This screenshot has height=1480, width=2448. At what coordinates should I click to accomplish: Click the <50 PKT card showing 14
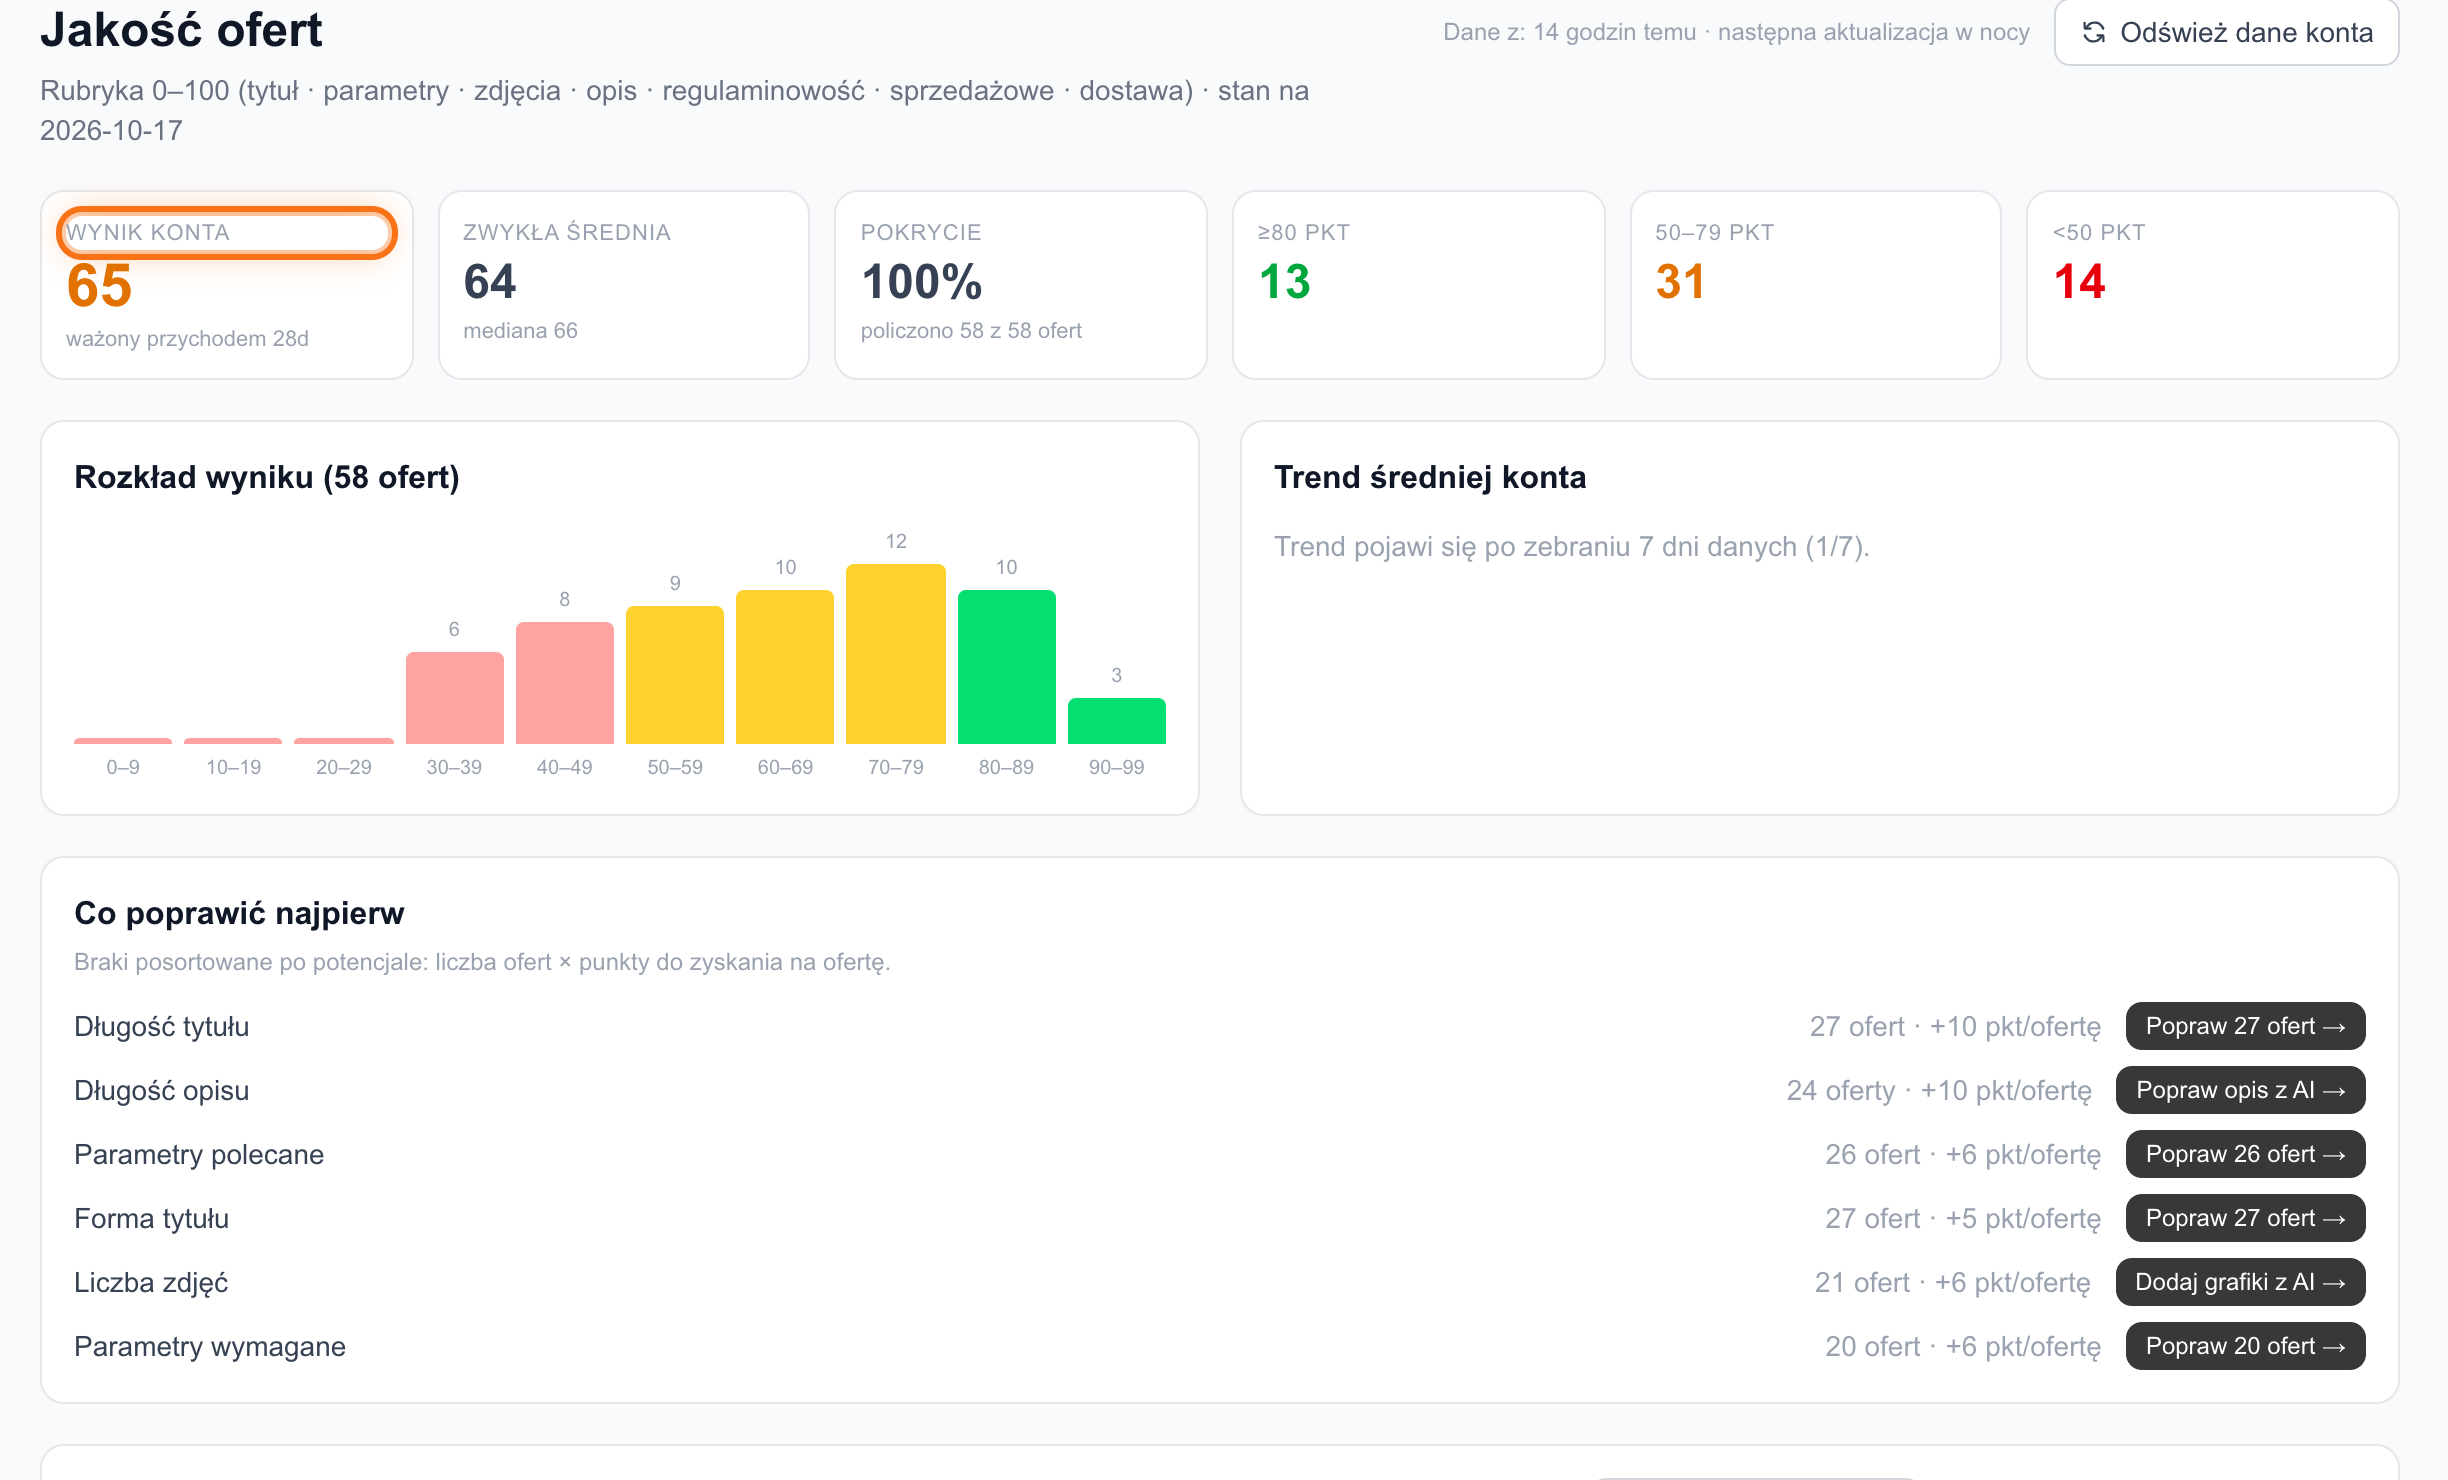2212,285
